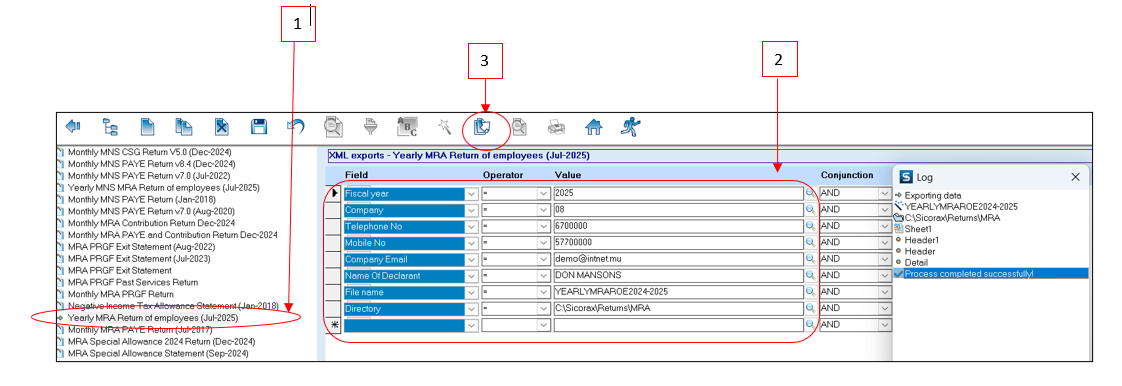Click lookup magnifier beside DON MANSONS value
Image resolution: width=1122 pixels, height=386 pixels.
[x=810, y=276]
